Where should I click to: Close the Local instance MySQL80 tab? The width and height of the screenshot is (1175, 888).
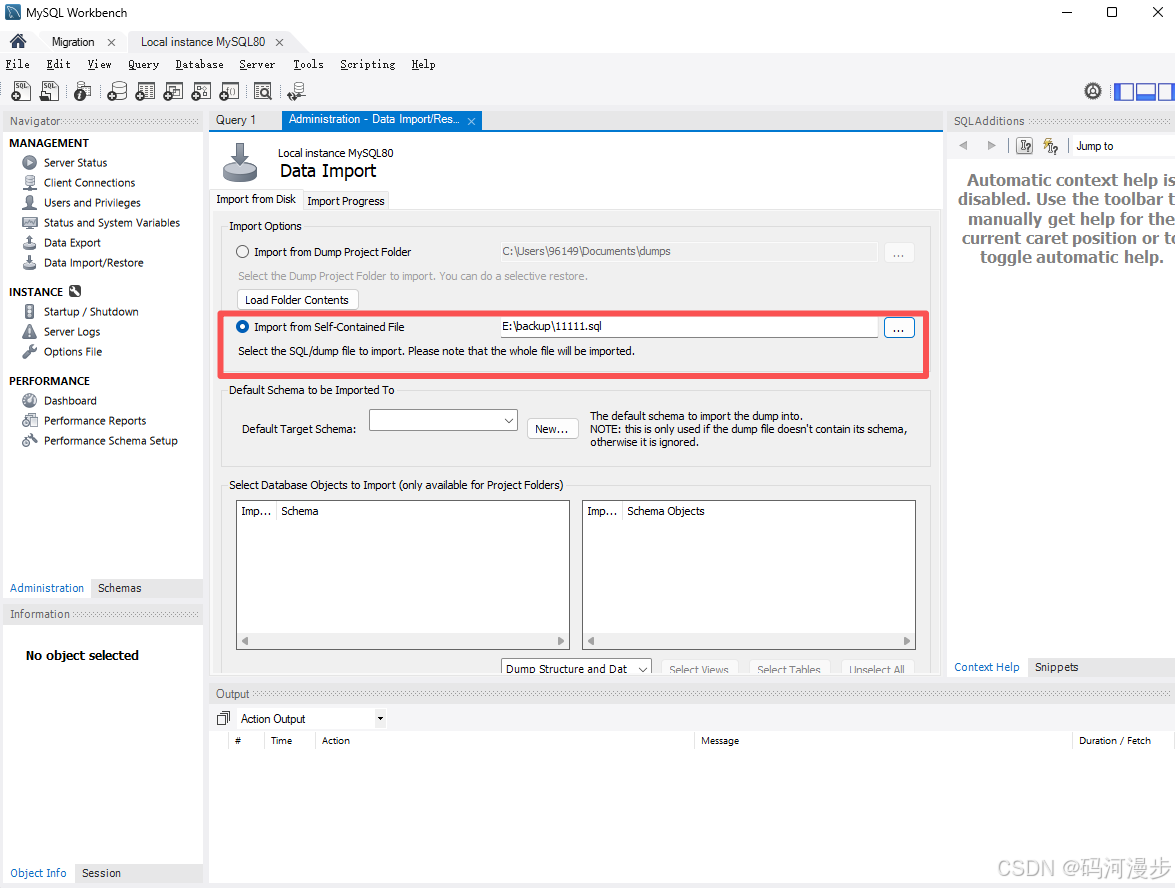(279, 42)
